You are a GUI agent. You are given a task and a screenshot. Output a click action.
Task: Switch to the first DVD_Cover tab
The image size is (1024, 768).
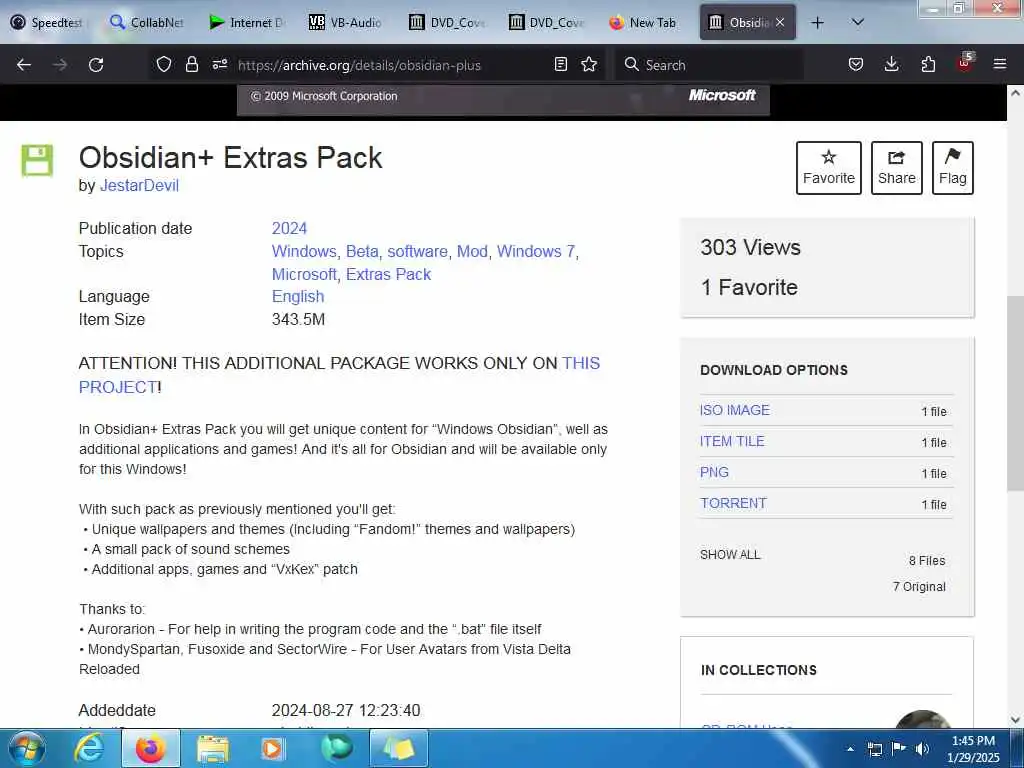pos(448,22)
